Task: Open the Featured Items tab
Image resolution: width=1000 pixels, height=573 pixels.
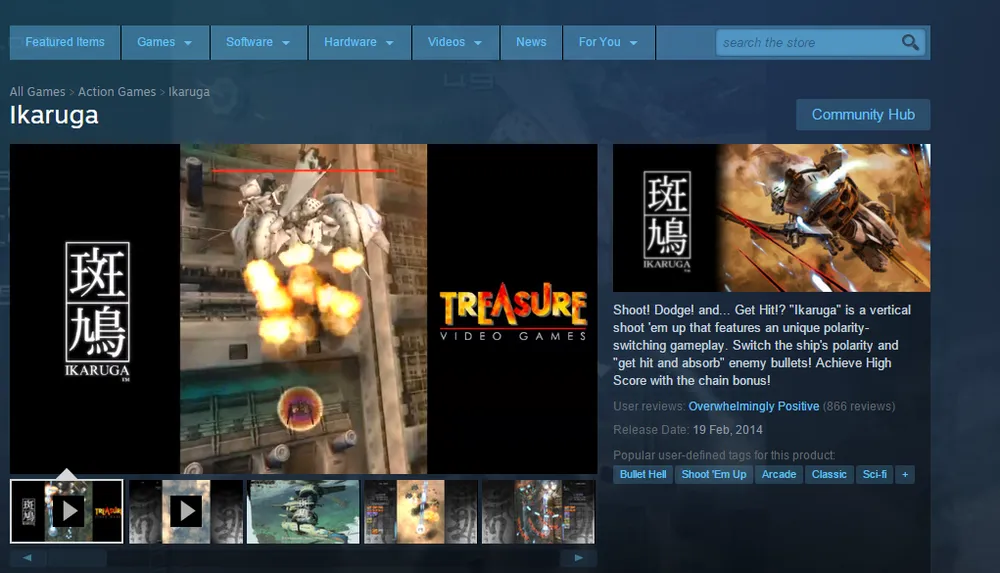Action: click(65, 42)
